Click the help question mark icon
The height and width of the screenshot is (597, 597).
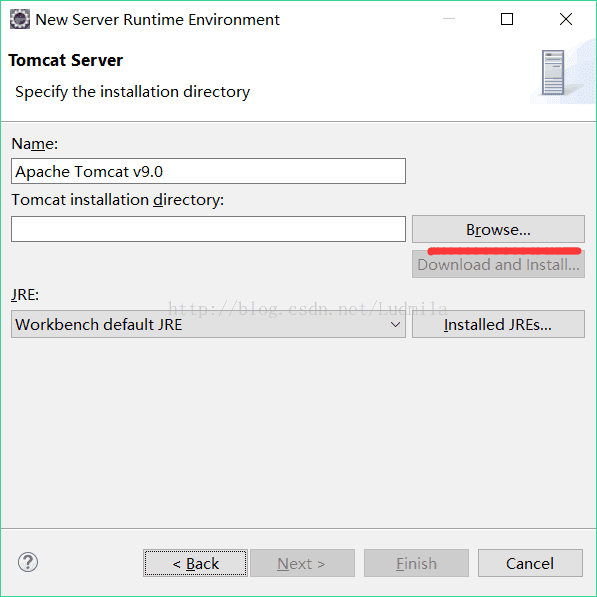tap(28, 562)
